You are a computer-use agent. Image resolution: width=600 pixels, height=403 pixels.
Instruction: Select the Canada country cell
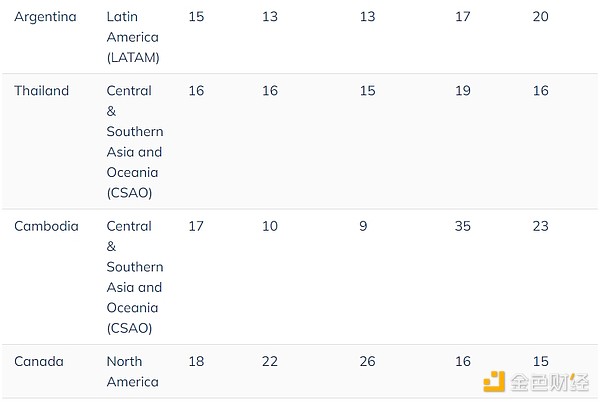point(38,361)
